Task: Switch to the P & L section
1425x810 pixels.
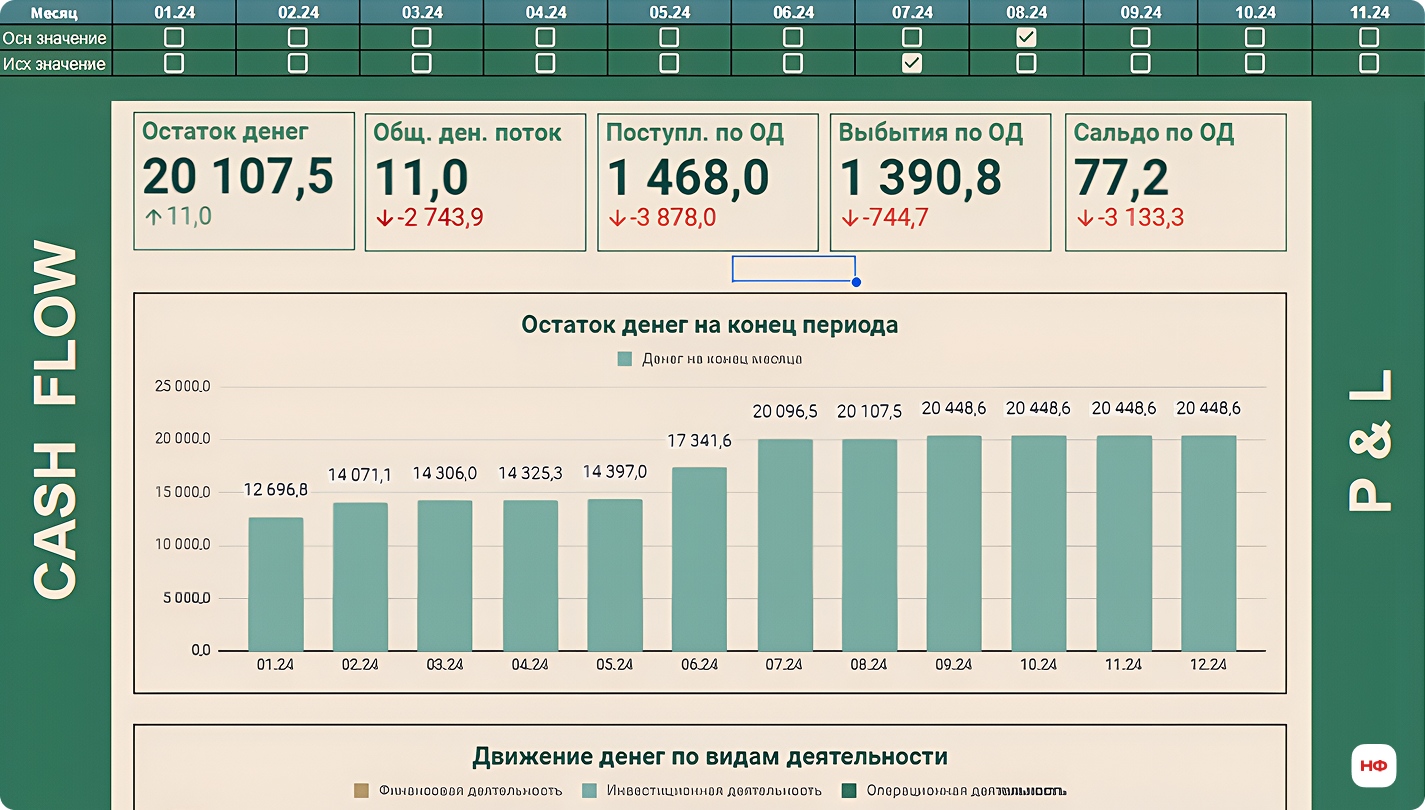Action: click(x=1369, y=440)
